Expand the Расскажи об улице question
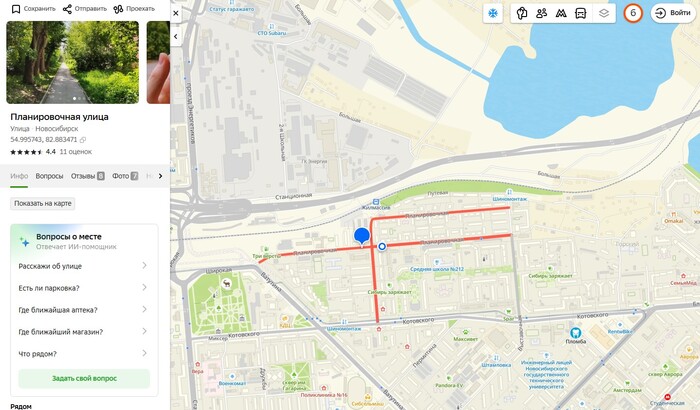The image size is (700, 410). [x=84, y=266]
